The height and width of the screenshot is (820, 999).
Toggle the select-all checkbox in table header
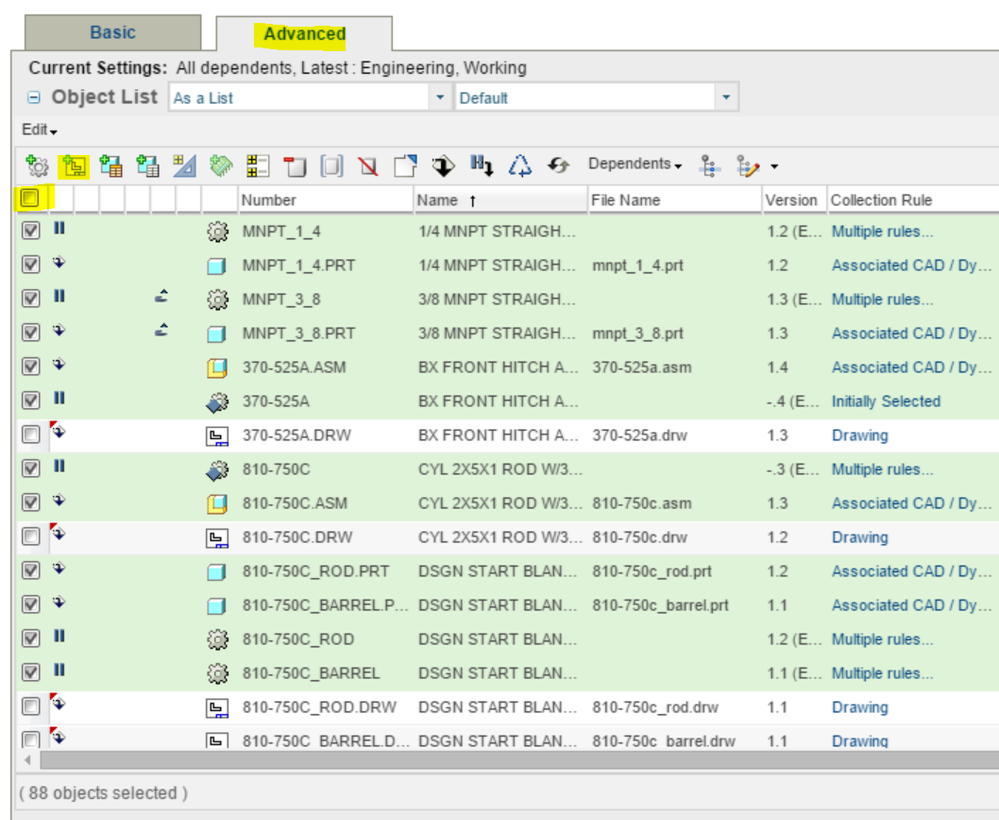point(30,198)
